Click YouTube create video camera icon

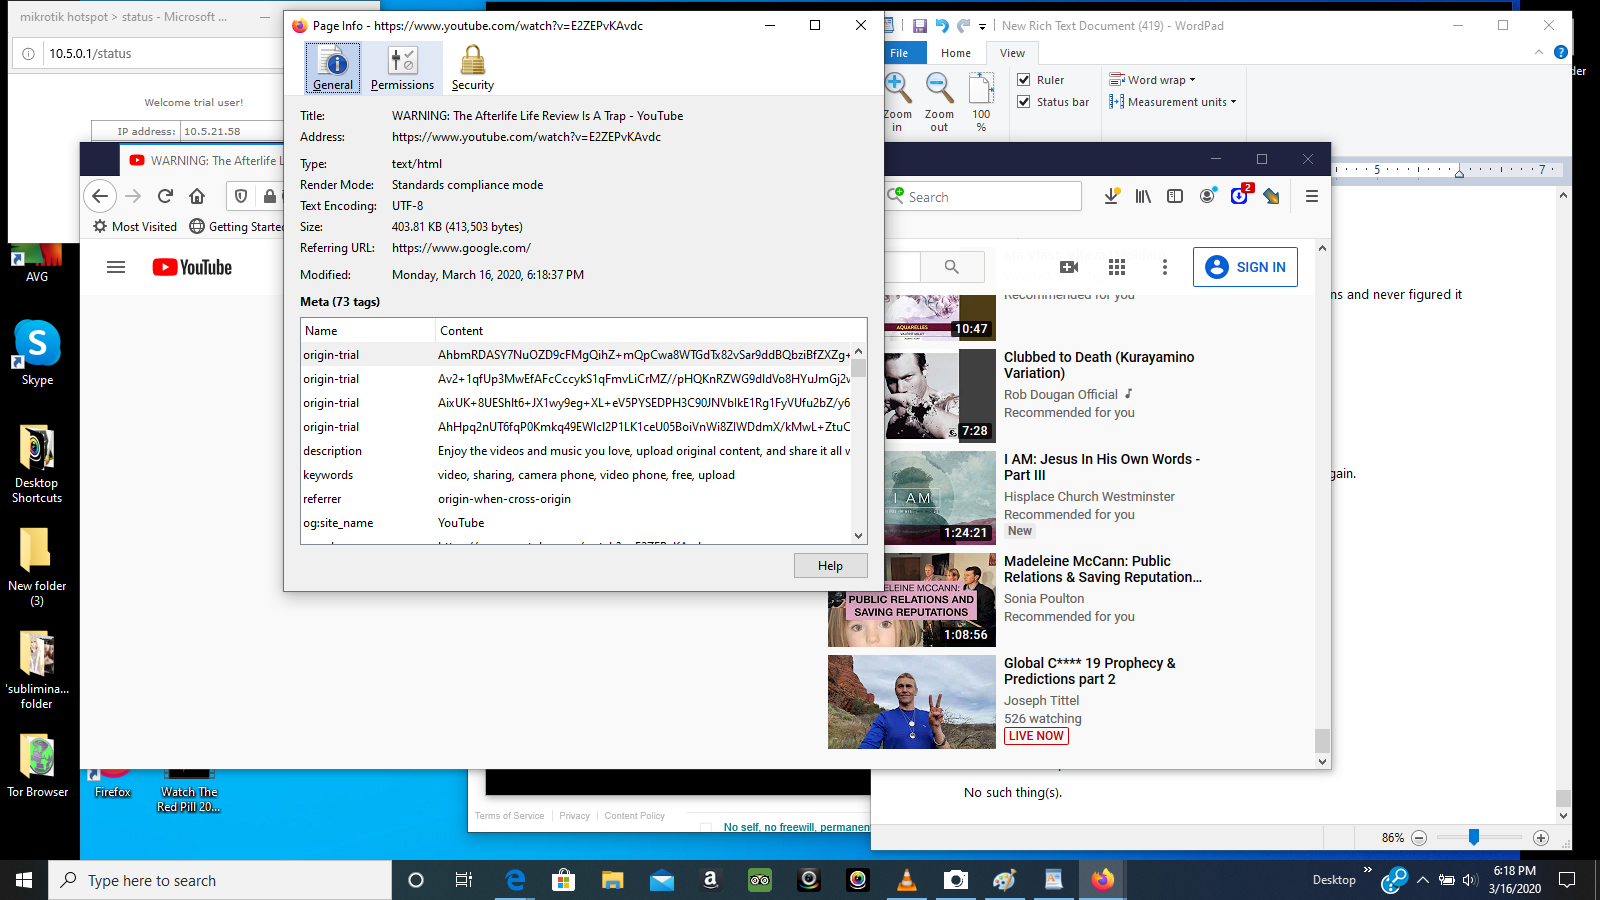(x=1069, y=267)
